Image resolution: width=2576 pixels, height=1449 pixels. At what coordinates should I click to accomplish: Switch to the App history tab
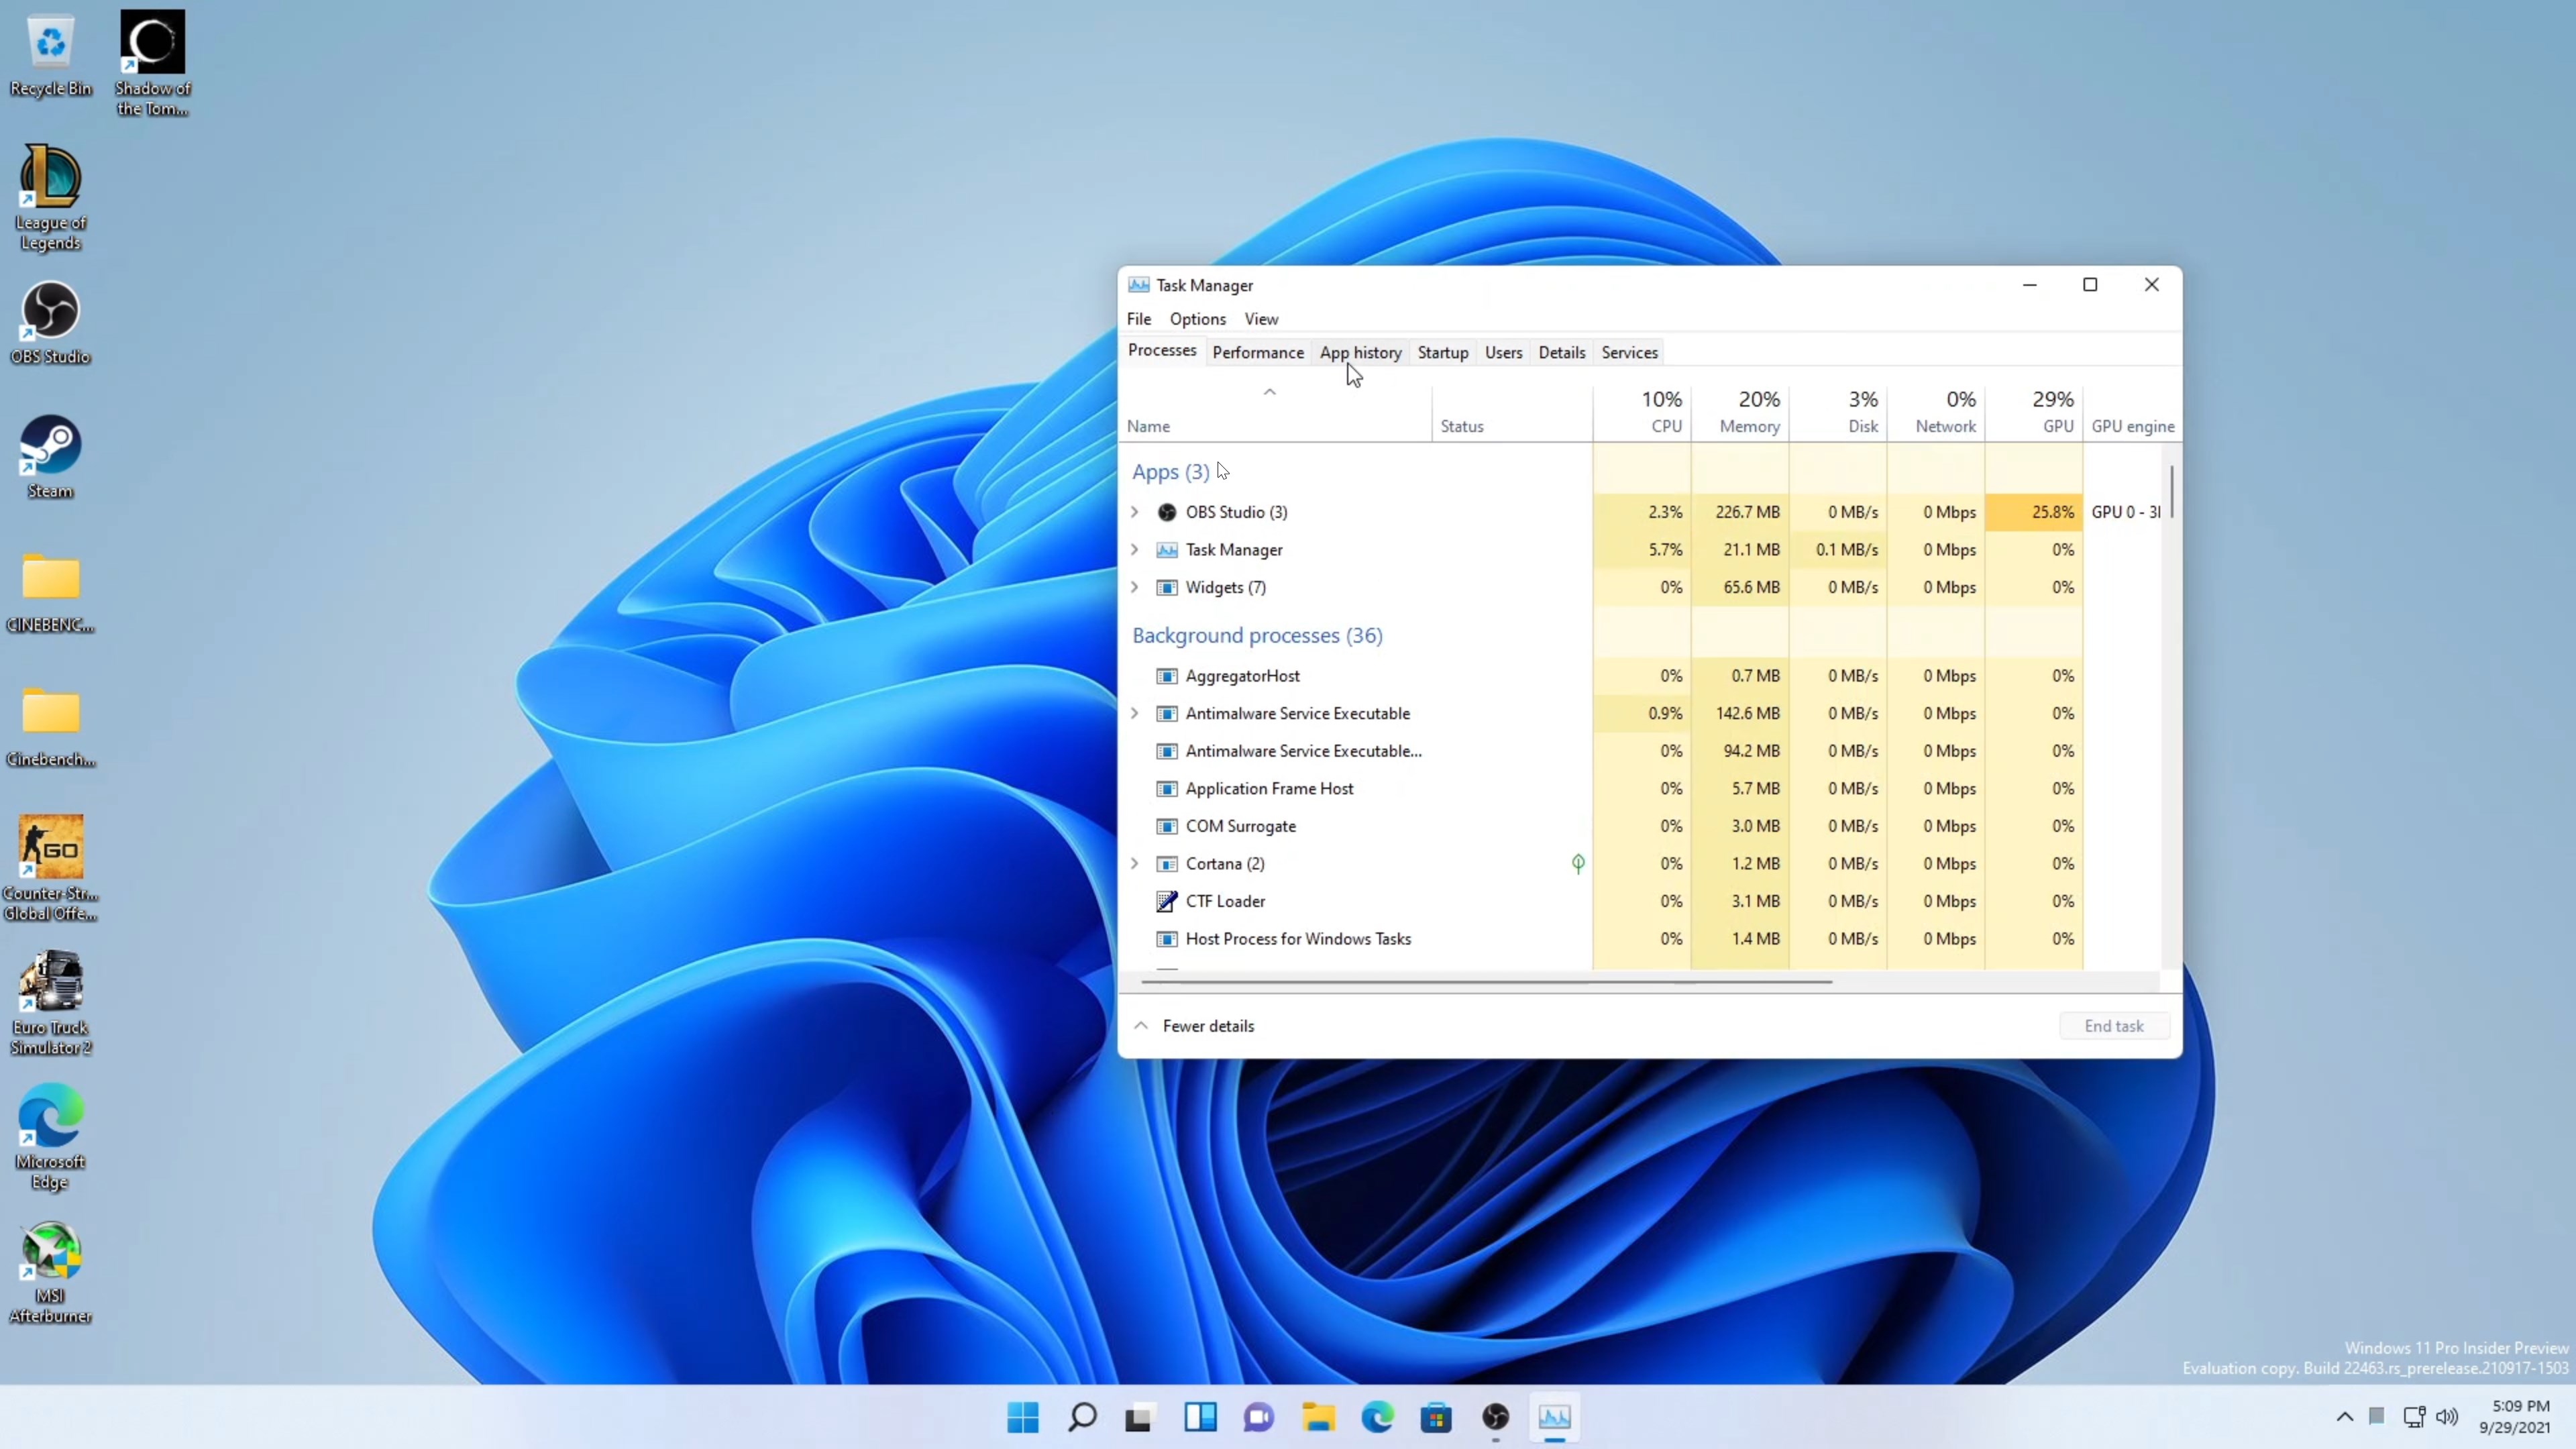click(1360, 352)
